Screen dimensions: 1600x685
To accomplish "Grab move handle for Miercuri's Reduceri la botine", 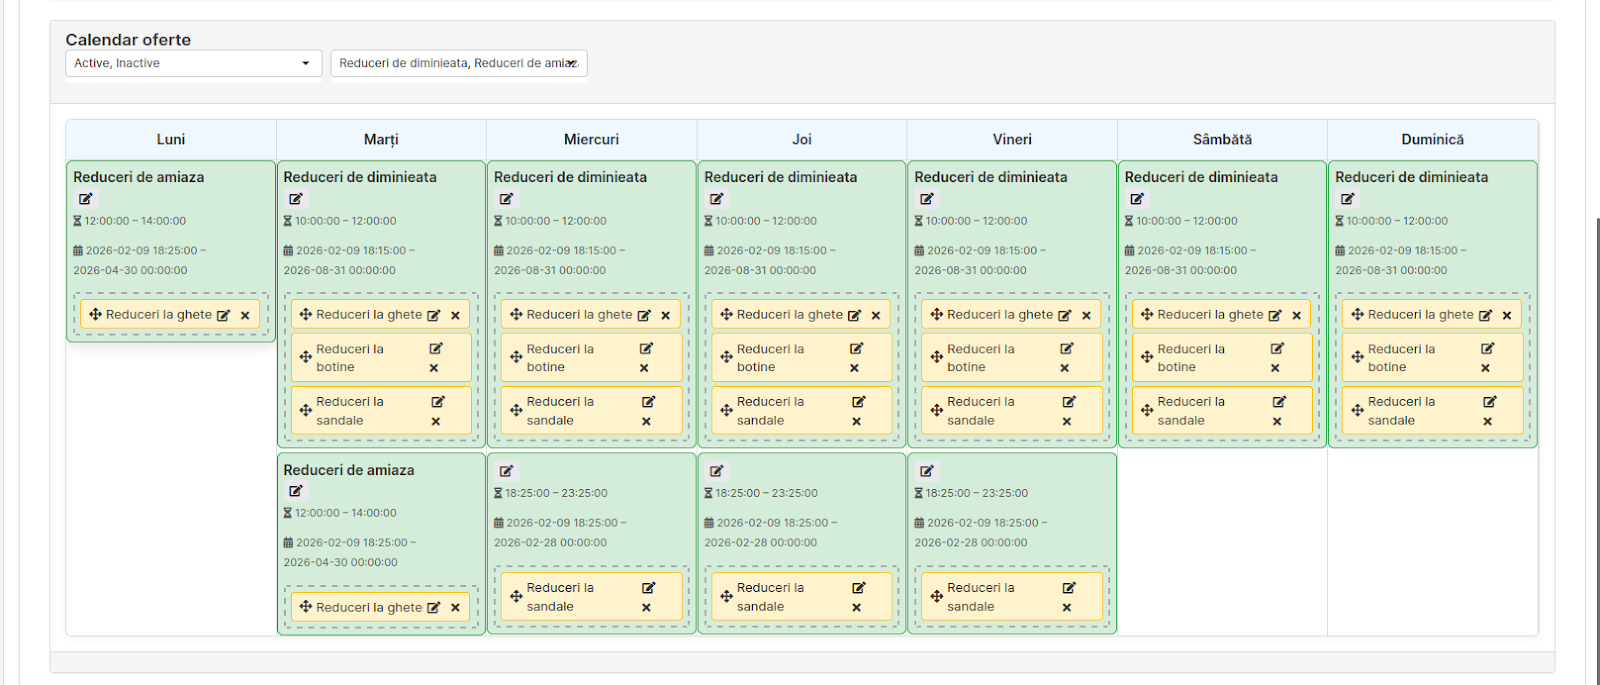I will click(516, 357).
